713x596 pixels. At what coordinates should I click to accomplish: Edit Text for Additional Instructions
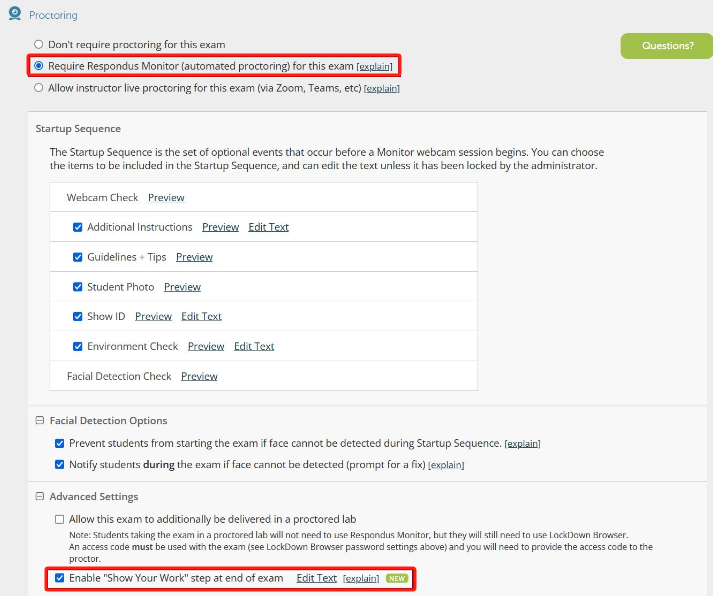pyautogui.click(x=269, y=227)
